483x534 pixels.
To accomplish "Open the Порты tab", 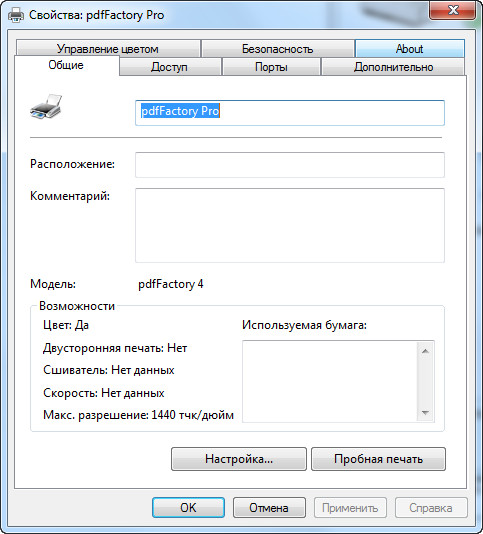I will click(x=271, y=67).
